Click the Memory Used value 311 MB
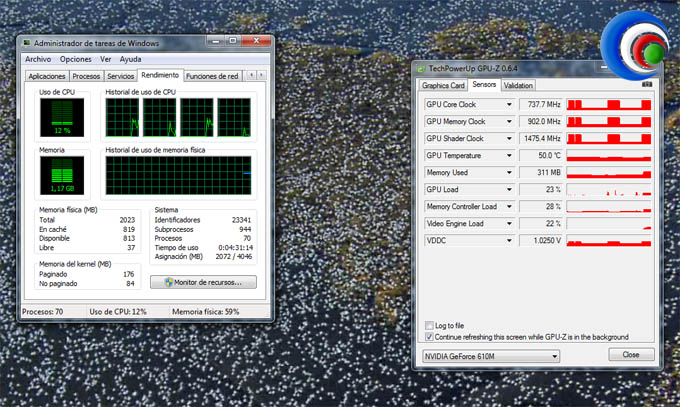Viewport: 680px width, 407px height. tap(541, 172)
